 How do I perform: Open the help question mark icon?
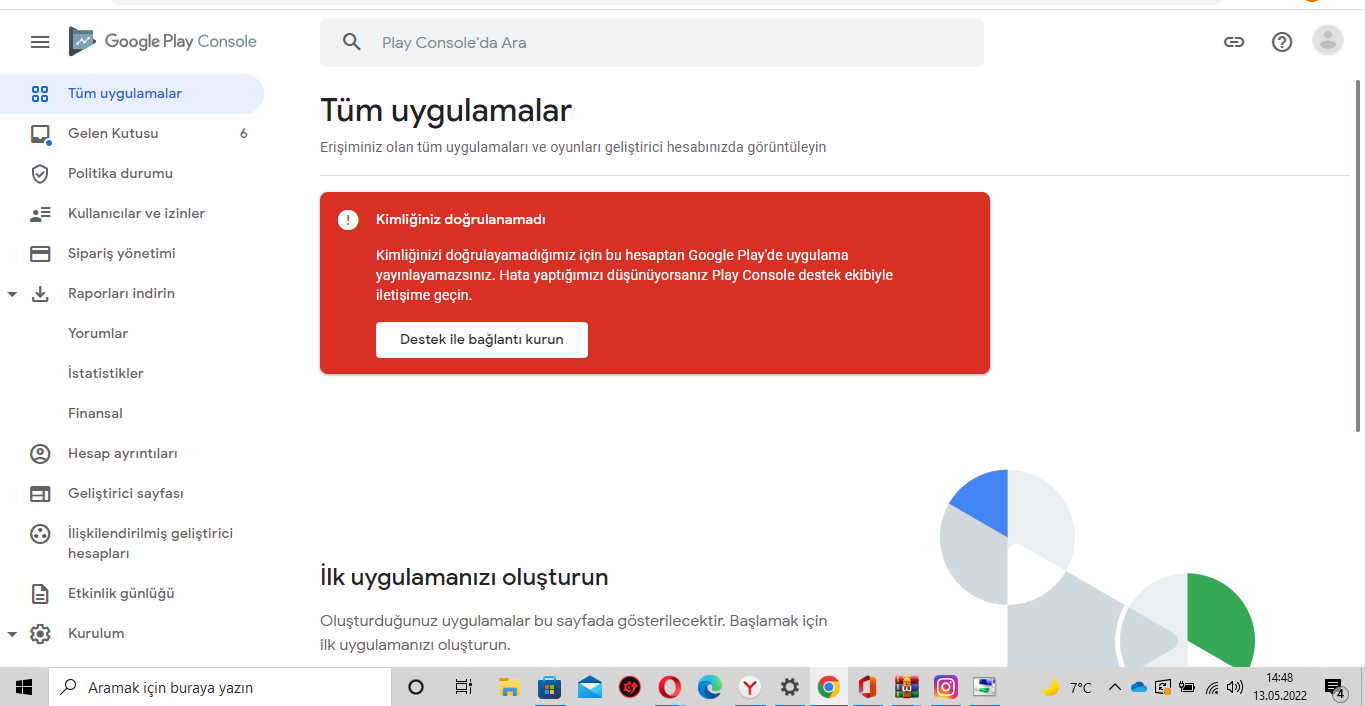click(x=1282, y=42)
